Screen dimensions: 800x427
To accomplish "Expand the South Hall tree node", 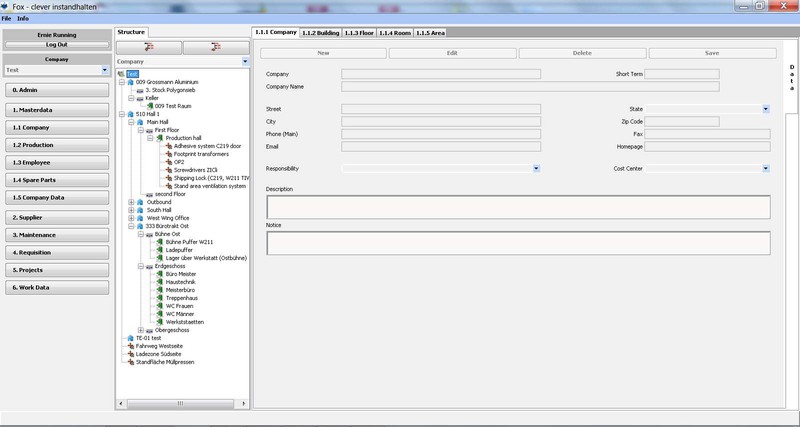I will (x=131, y=210).
